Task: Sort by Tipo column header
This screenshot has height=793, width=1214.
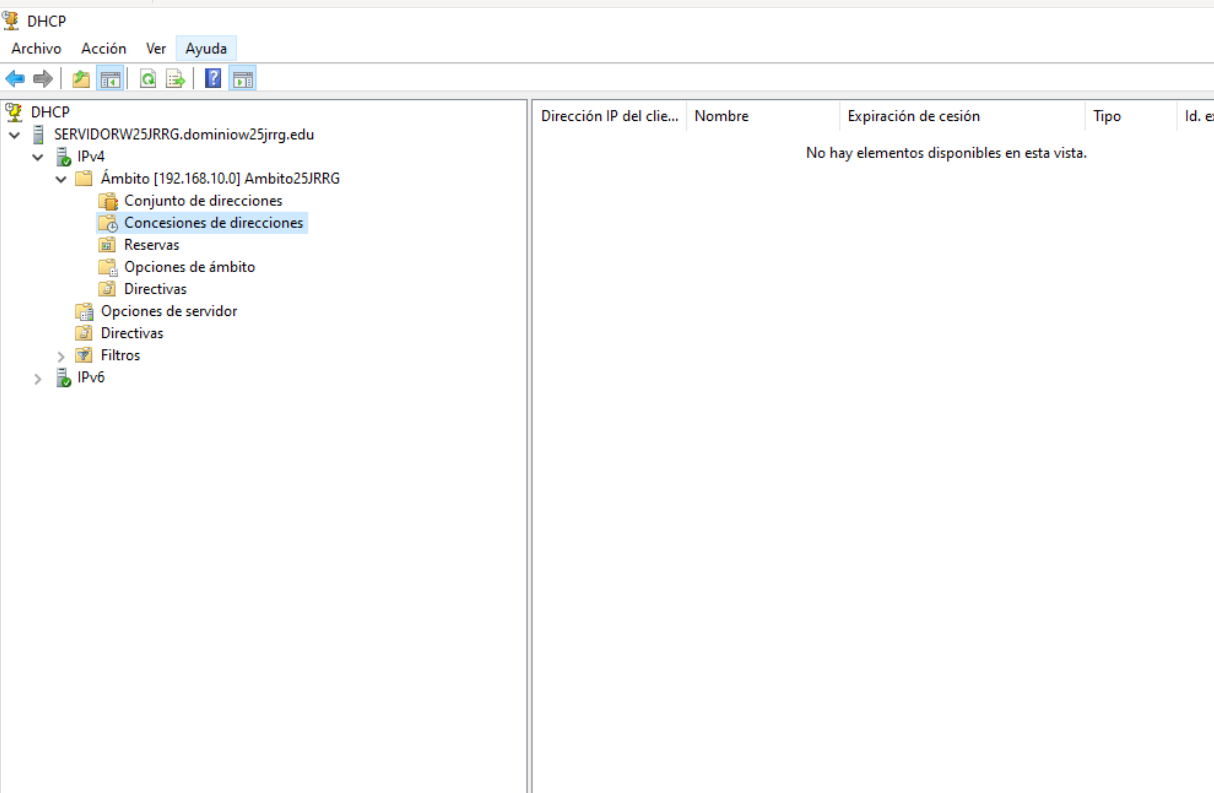Action: 1130,116
